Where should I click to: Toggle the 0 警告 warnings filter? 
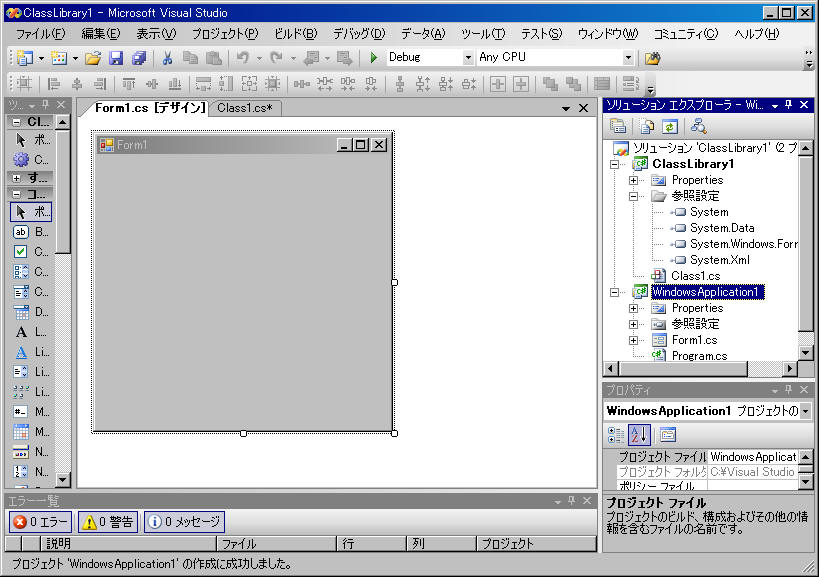tap(108, 521)
